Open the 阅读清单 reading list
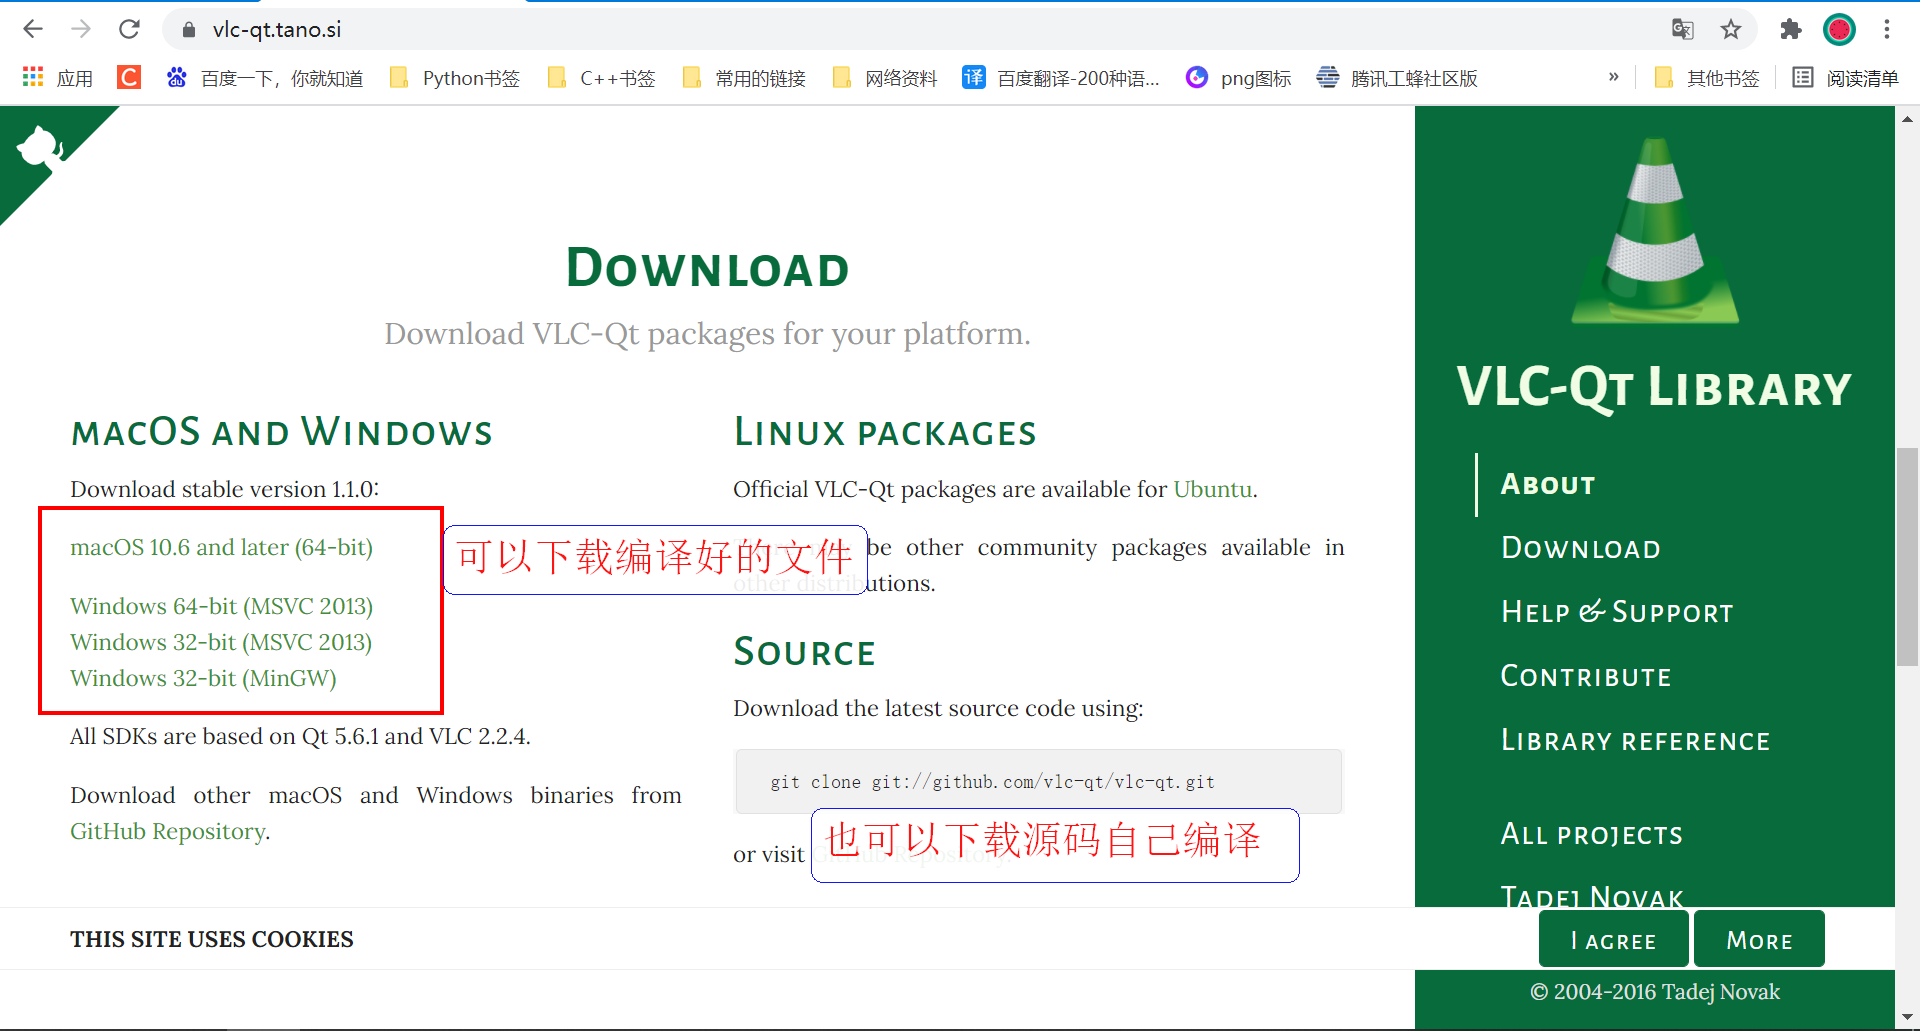The height and width of the screenshot is (1031, 1920). point(1845,78)
